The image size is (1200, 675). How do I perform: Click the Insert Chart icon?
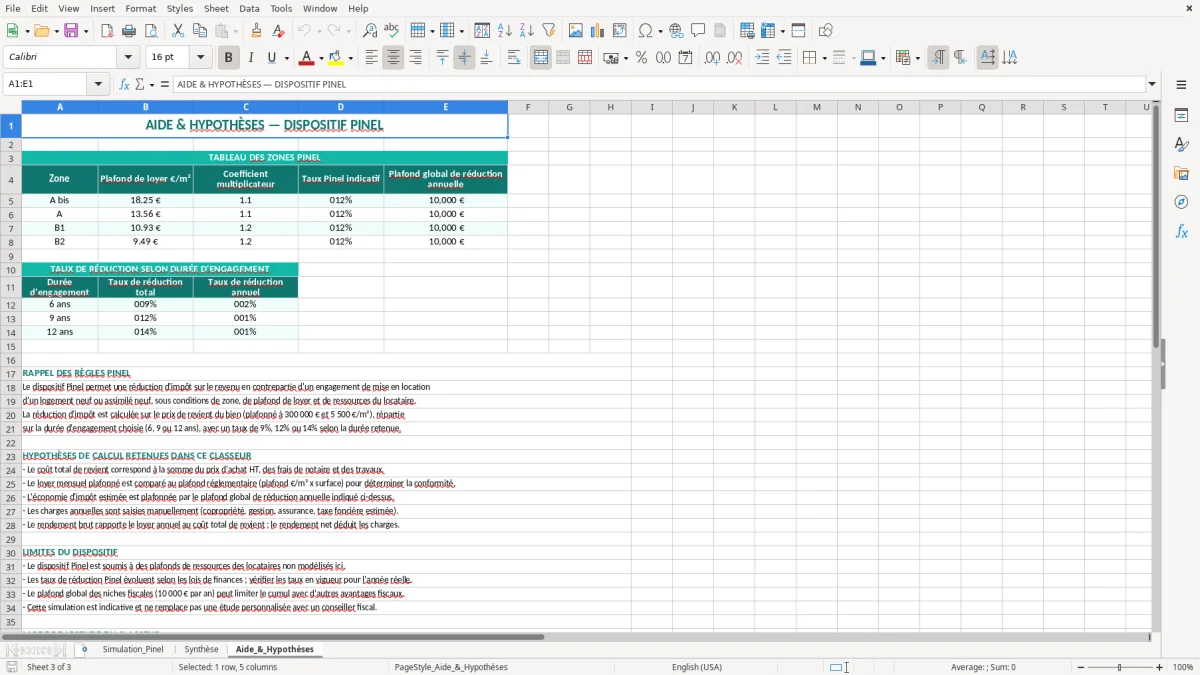click(x=598, y=31)
